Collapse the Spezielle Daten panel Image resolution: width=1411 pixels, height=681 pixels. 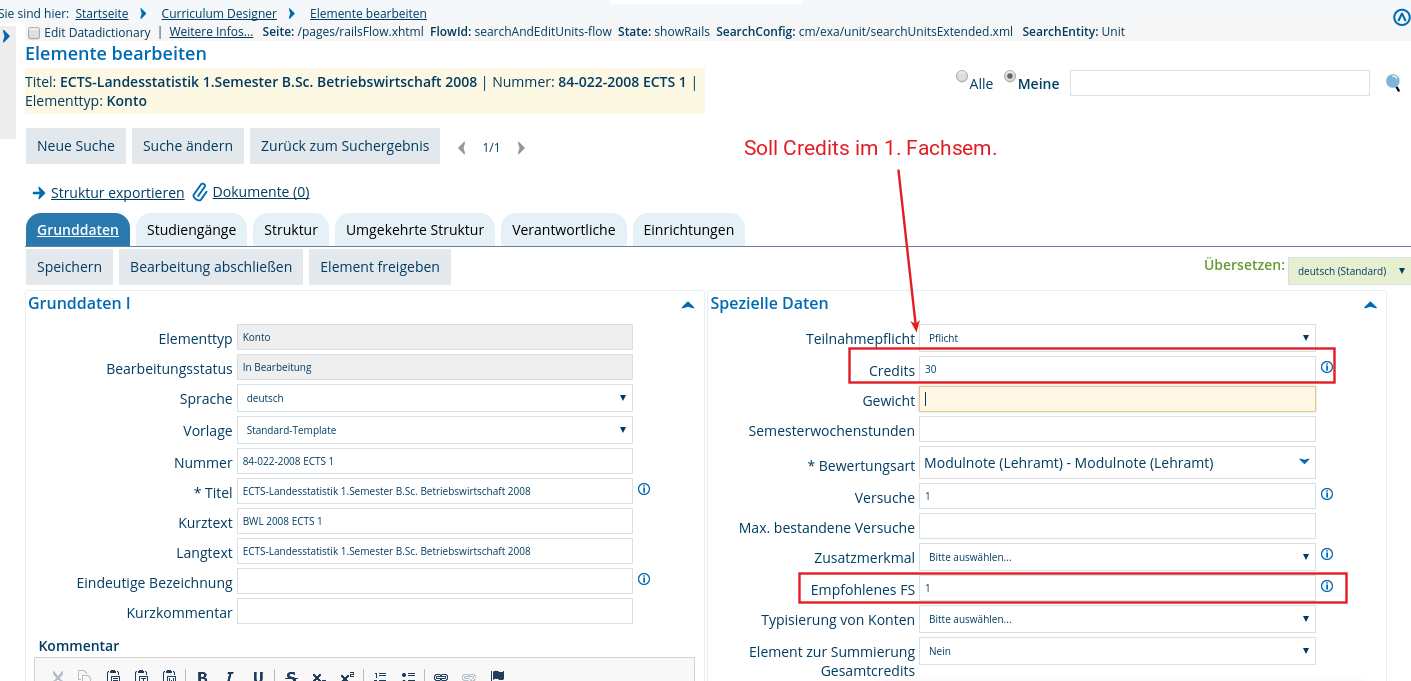(x=1370, y=305)
